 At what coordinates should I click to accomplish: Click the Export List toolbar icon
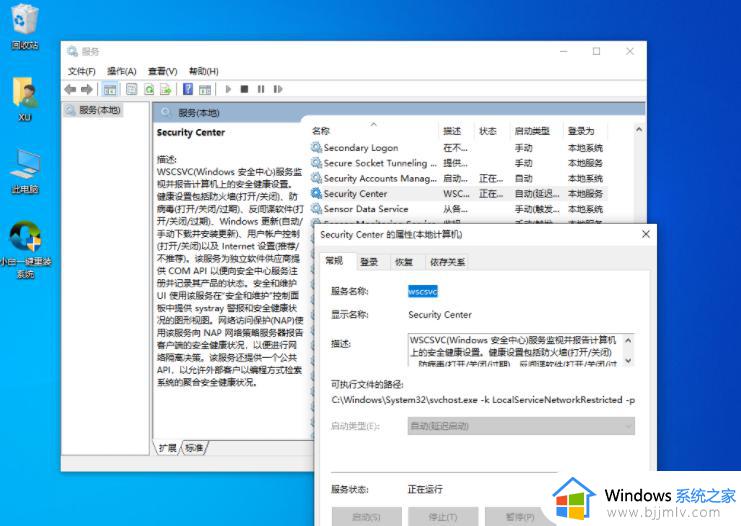(x=165, y=89)
